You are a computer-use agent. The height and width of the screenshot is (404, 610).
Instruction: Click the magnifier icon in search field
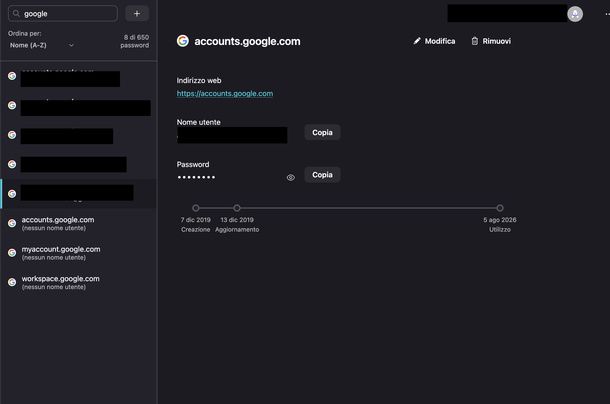[x=16, y=14]
